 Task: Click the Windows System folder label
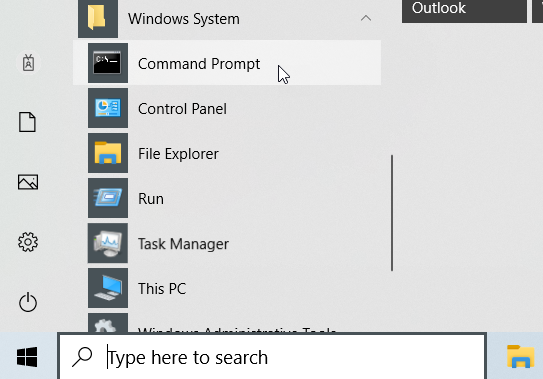184,19
